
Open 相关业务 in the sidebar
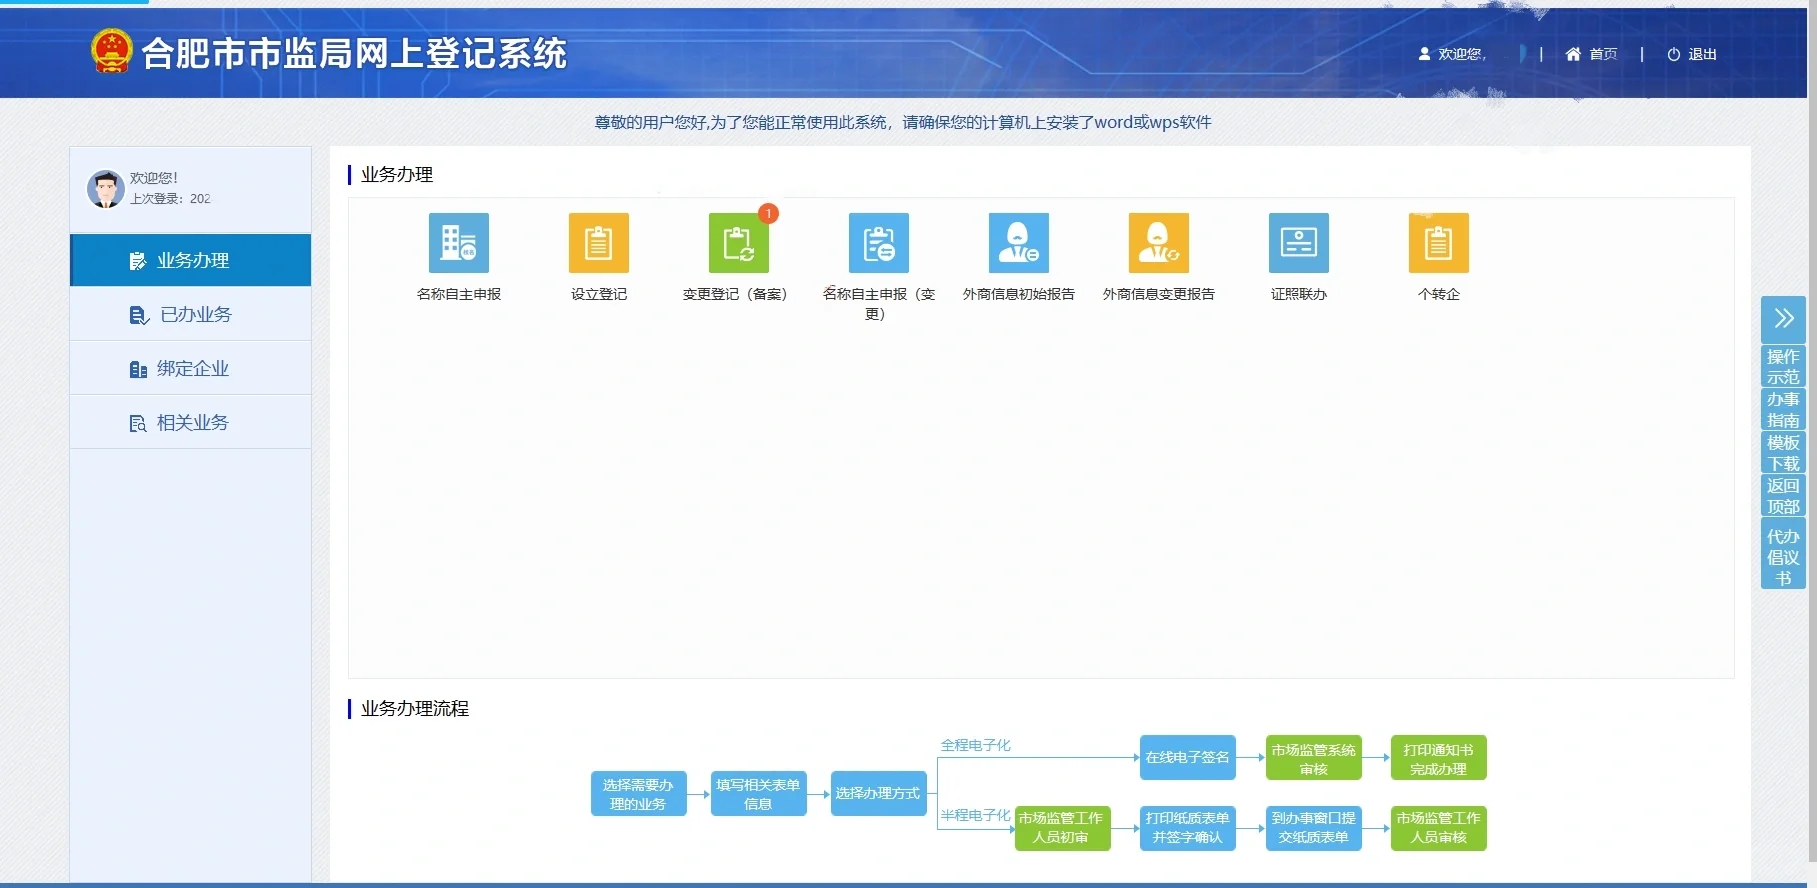coord(191,423)
